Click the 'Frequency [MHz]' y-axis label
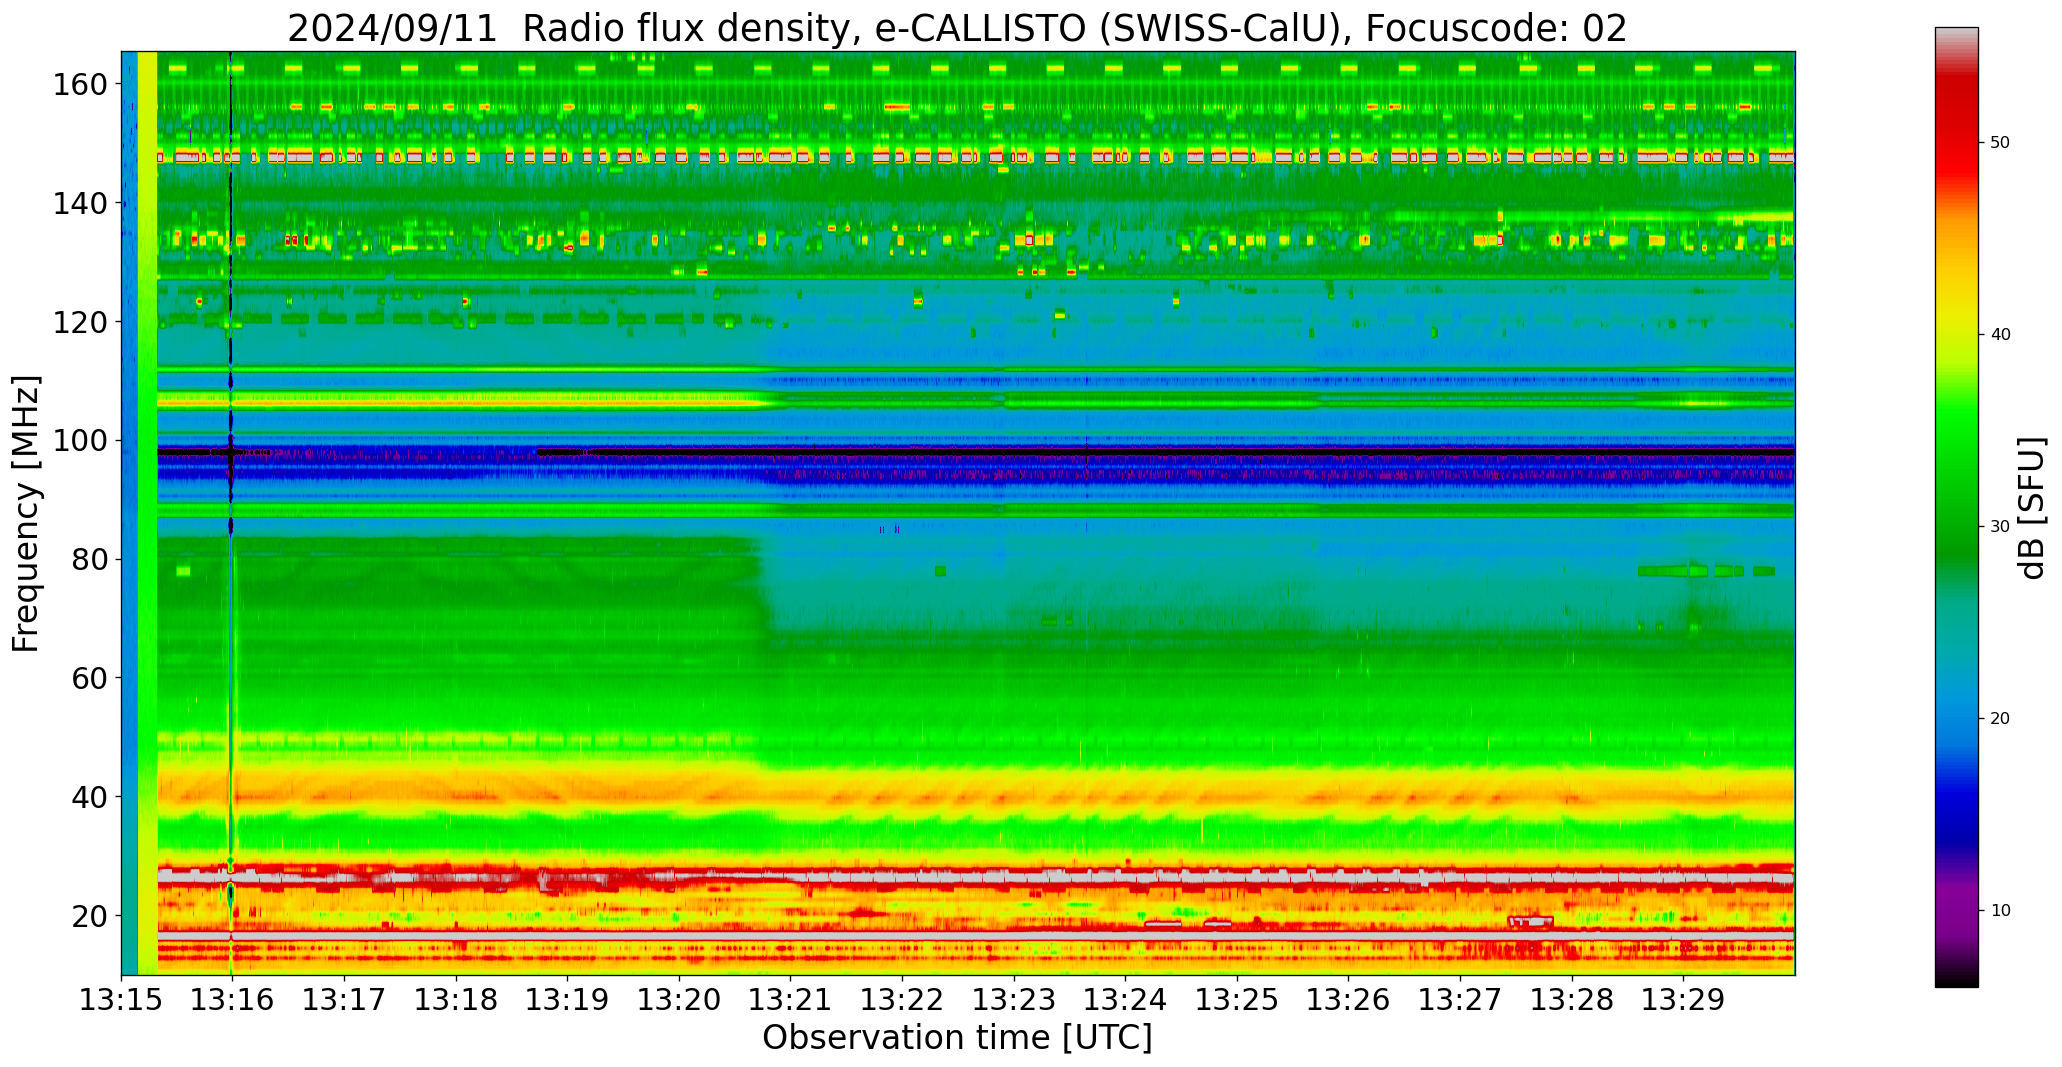This screenshot has height=1067, width=2062. click(26, 513)
